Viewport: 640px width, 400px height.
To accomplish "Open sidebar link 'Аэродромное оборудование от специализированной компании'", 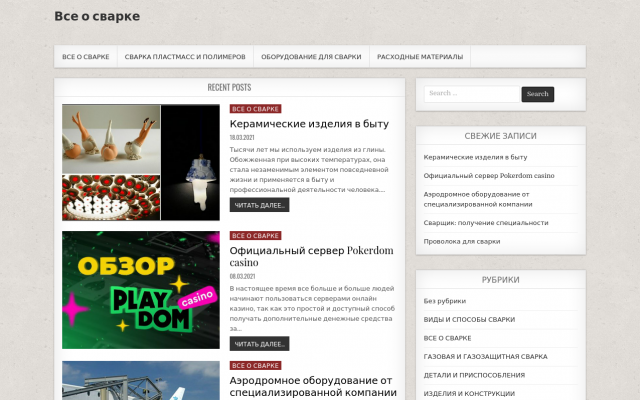I will point(478,199).
